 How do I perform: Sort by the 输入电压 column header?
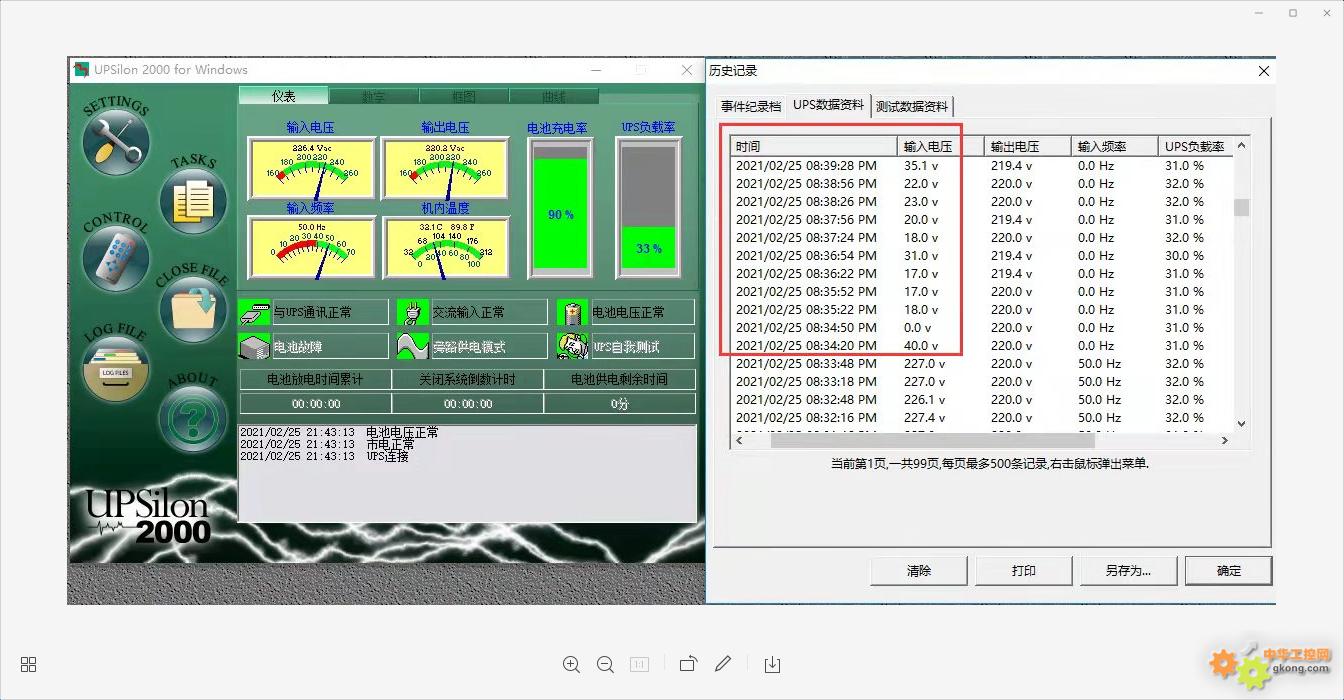click(940, 146)
